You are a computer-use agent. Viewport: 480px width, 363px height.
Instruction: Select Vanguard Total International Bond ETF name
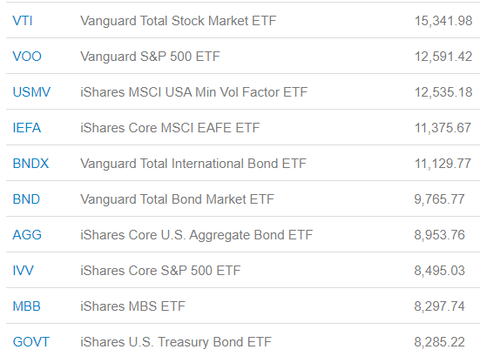pos(193,163)
